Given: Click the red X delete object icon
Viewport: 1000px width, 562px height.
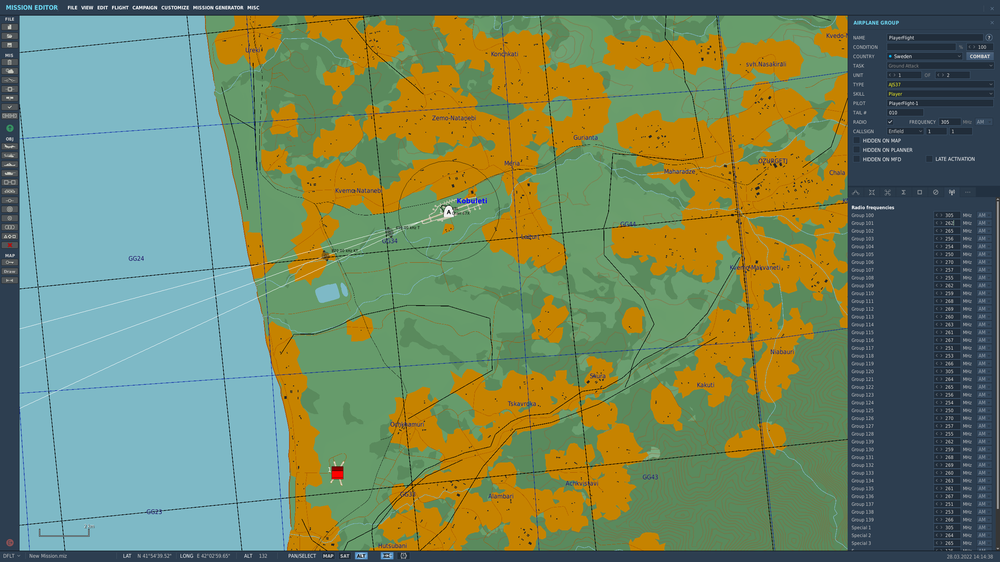Looking at the screenshot, I should pos(10,245).
